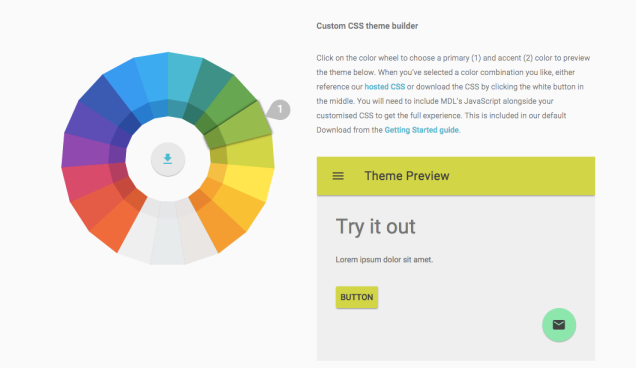The height and width of the screenshot is (368, 636).
Task: Click the gray number 1 primary marker
Action: pos(279,110)
